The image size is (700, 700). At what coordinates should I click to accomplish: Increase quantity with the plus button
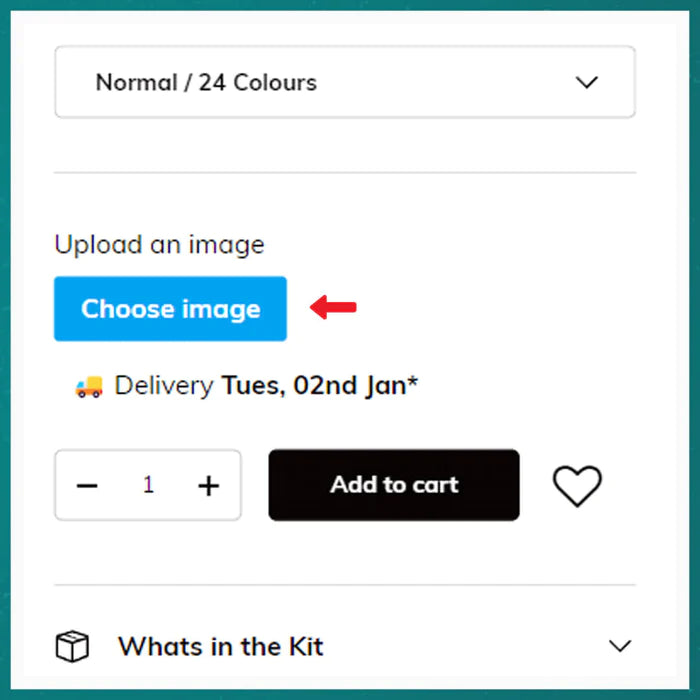pyautogui.click(x=208, y=486)
